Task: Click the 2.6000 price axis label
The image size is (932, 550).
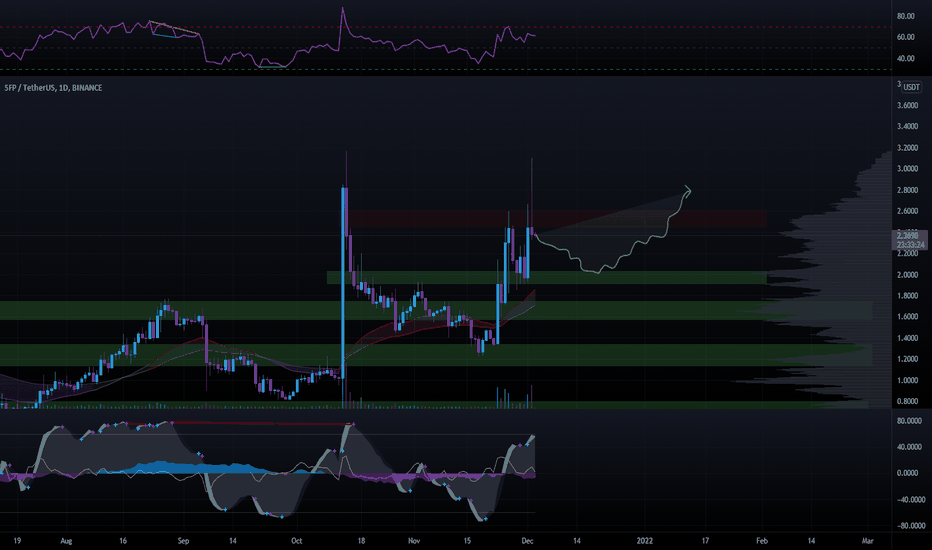Action: click(x=907, y=211)
